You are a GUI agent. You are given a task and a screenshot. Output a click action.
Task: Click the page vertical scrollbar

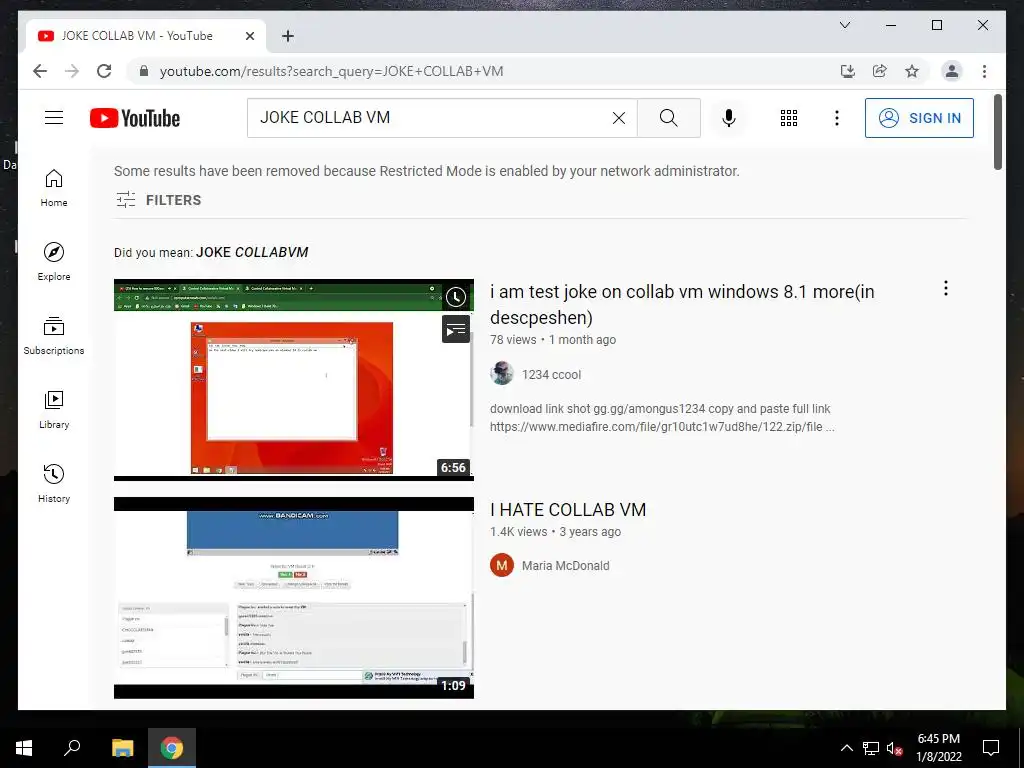tap(998, 132)
